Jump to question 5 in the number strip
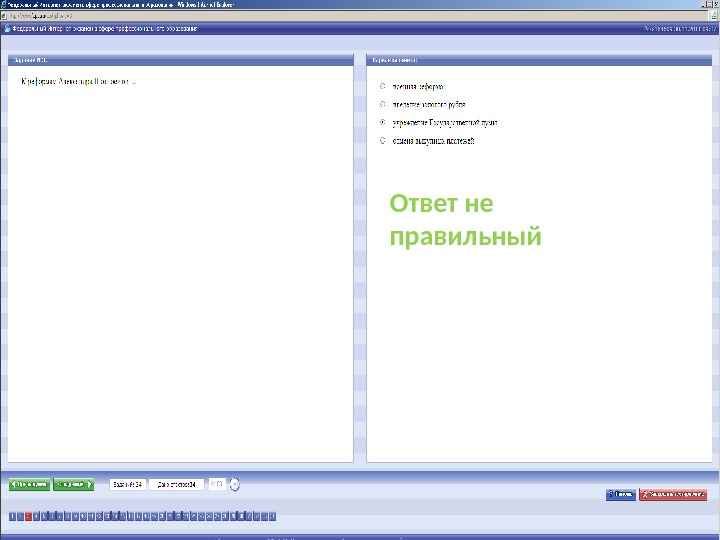 click(x=44, y=517)
